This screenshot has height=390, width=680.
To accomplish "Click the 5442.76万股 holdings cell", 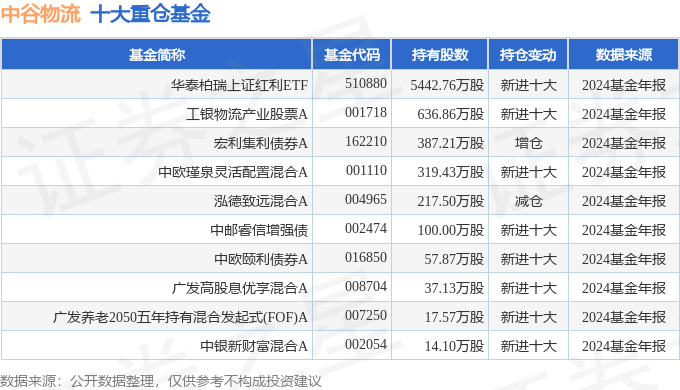I will (447, 85).
